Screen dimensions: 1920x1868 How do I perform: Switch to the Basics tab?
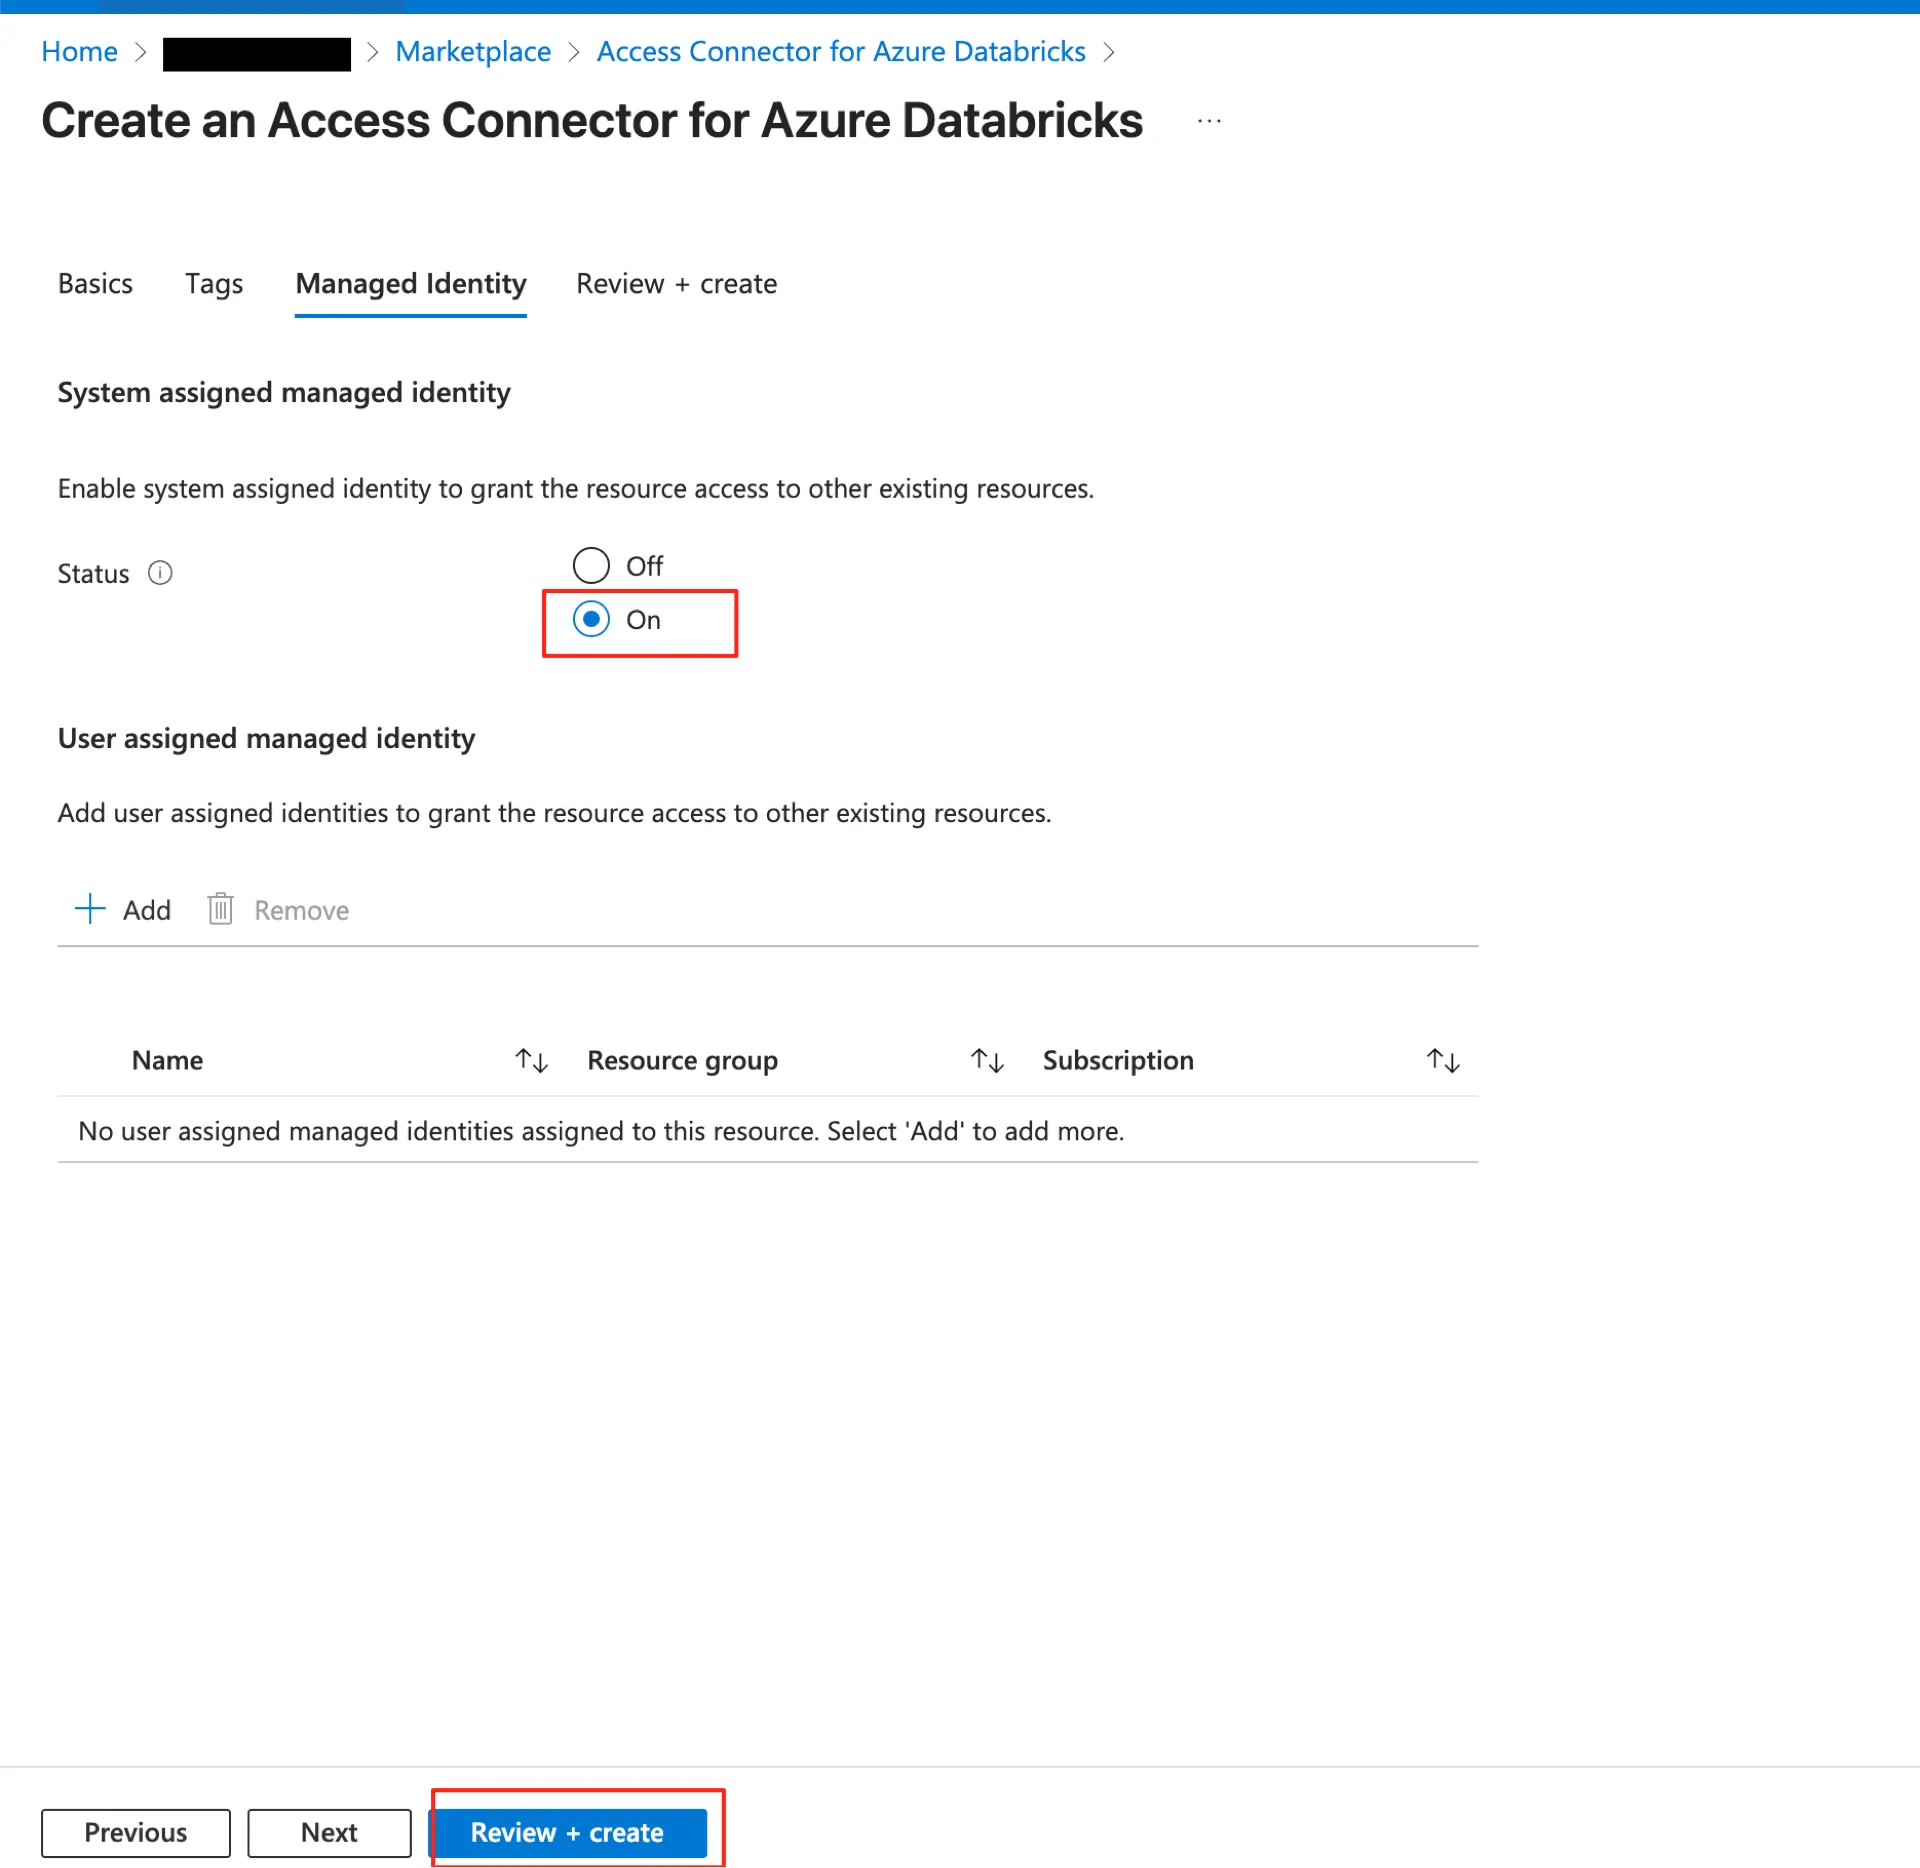[x=95, y=284]
